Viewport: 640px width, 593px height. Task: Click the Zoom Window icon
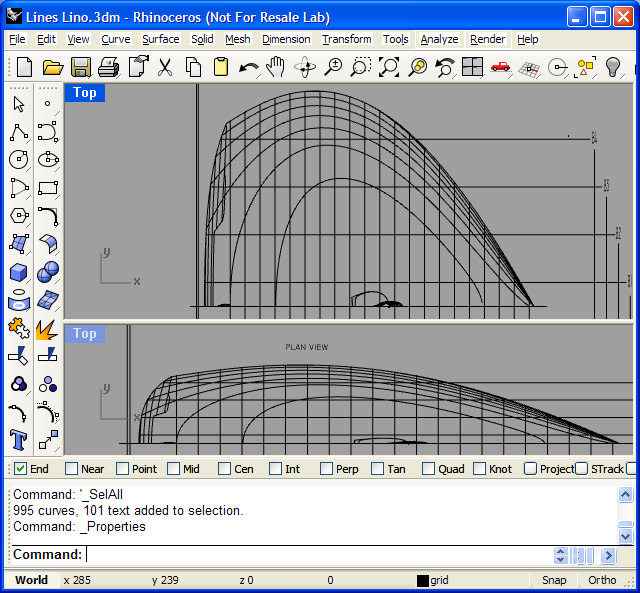coord(361,67)
